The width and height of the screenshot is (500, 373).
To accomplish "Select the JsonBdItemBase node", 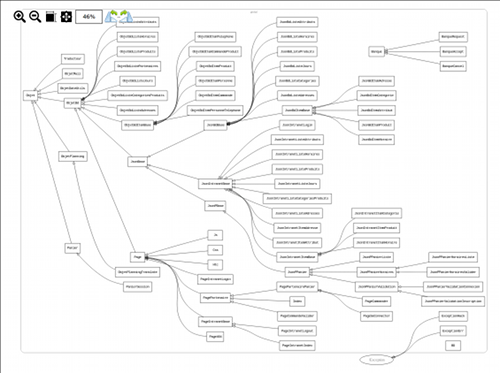I will pos(297,110).
